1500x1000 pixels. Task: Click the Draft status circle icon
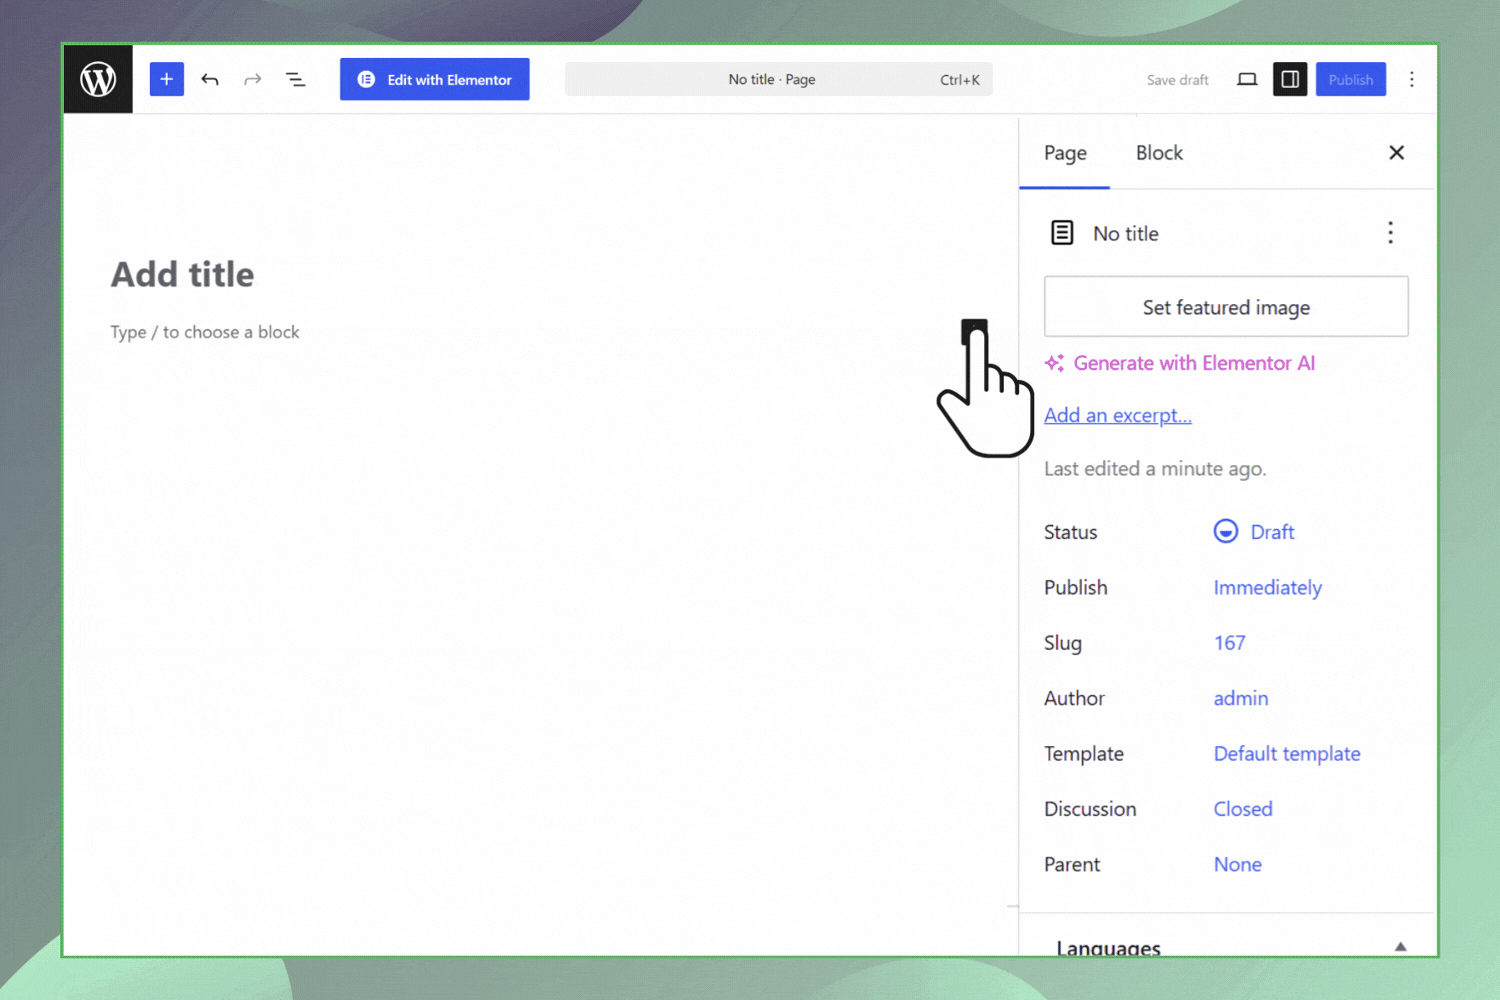click(x=1226, y=531)
